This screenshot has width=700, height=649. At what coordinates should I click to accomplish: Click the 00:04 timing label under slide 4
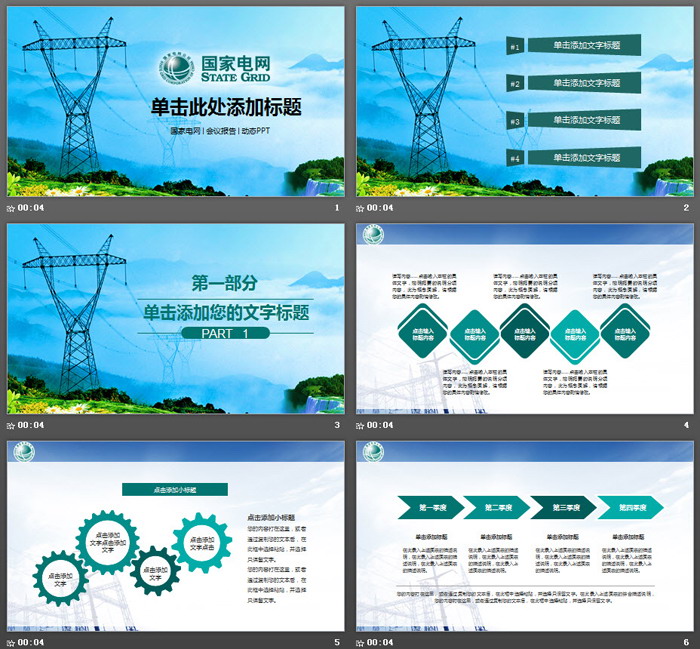tap(381, 425)
